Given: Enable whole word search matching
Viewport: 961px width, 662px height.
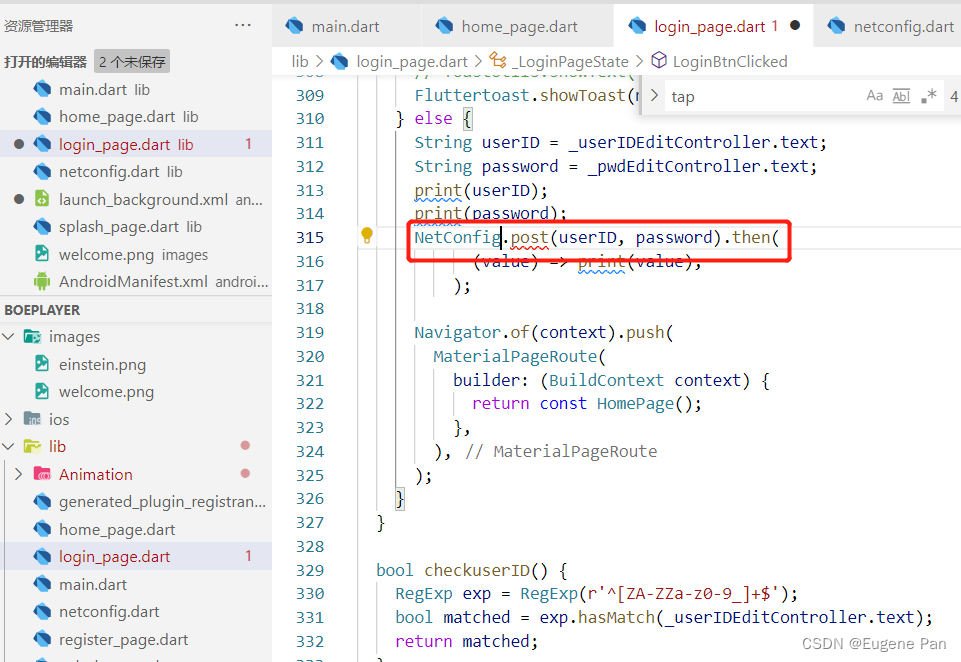Looking at the screenshot, I should click(x=901, y=95).
